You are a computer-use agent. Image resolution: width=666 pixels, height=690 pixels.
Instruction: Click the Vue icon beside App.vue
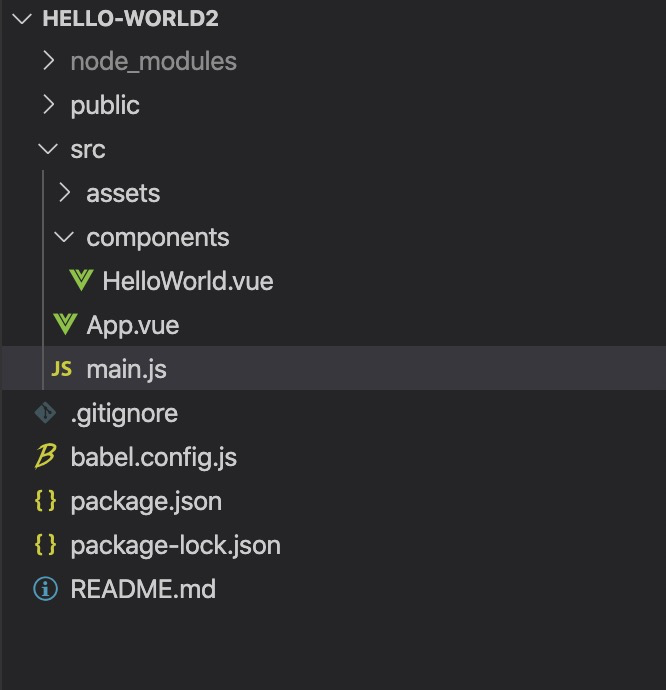[x=65, y=325]
